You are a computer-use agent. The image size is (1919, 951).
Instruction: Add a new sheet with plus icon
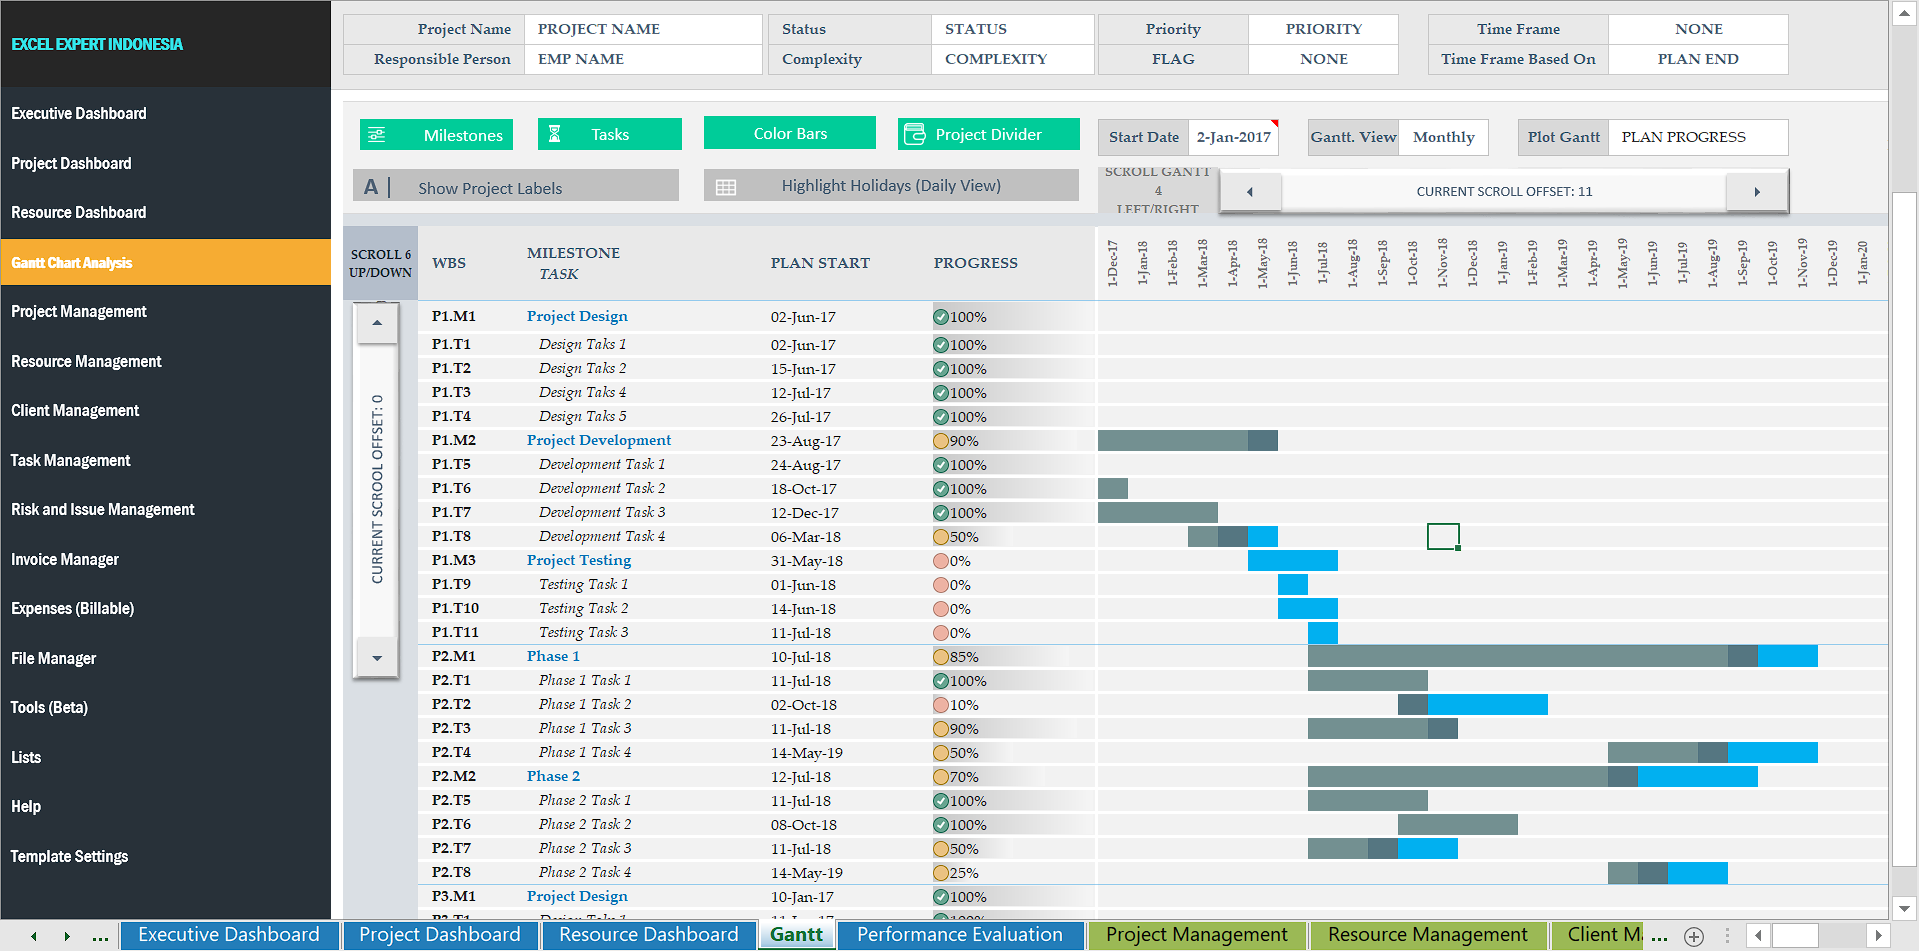1694,936
